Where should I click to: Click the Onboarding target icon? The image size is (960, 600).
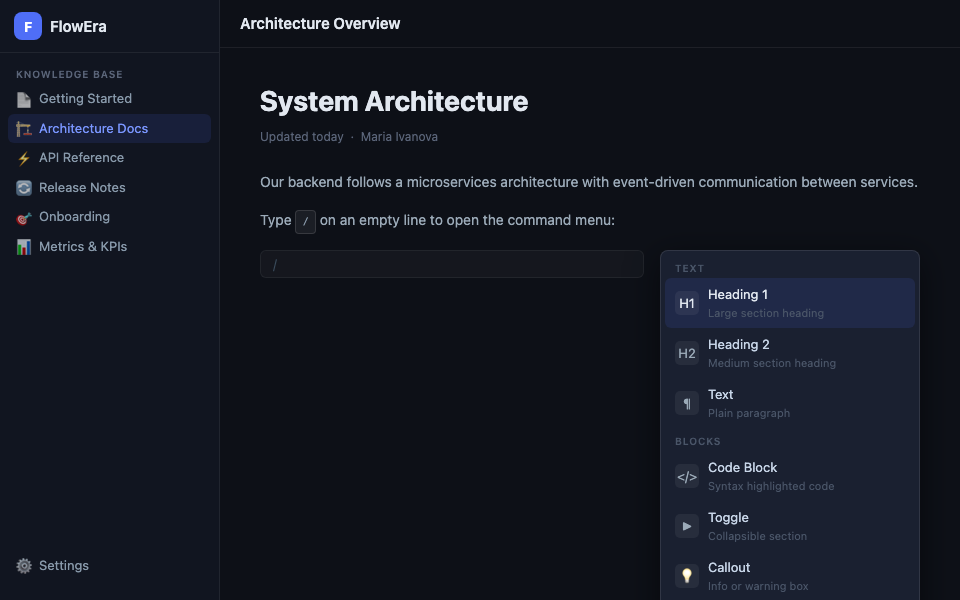point(24,217)
